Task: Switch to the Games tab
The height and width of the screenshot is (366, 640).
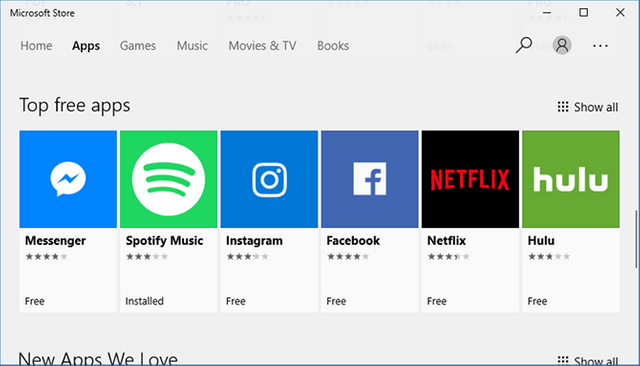Action: (138, 46)
